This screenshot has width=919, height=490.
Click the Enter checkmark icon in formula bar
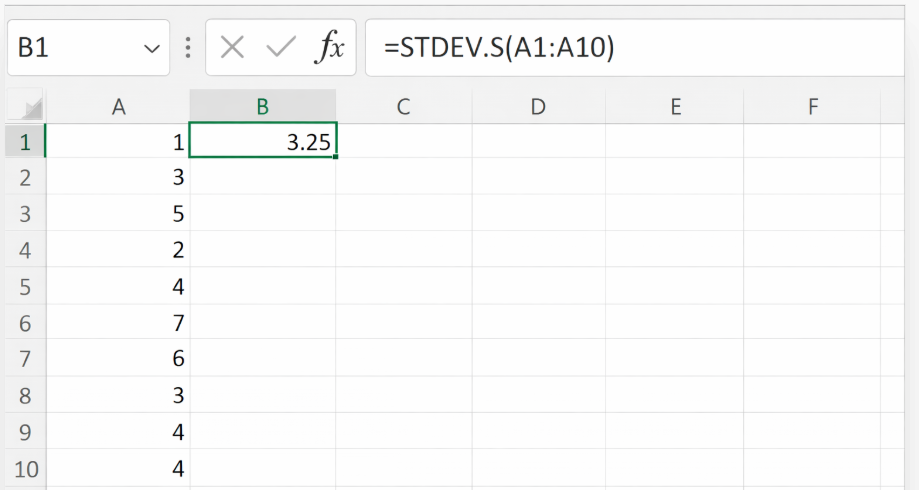point(281,48)
